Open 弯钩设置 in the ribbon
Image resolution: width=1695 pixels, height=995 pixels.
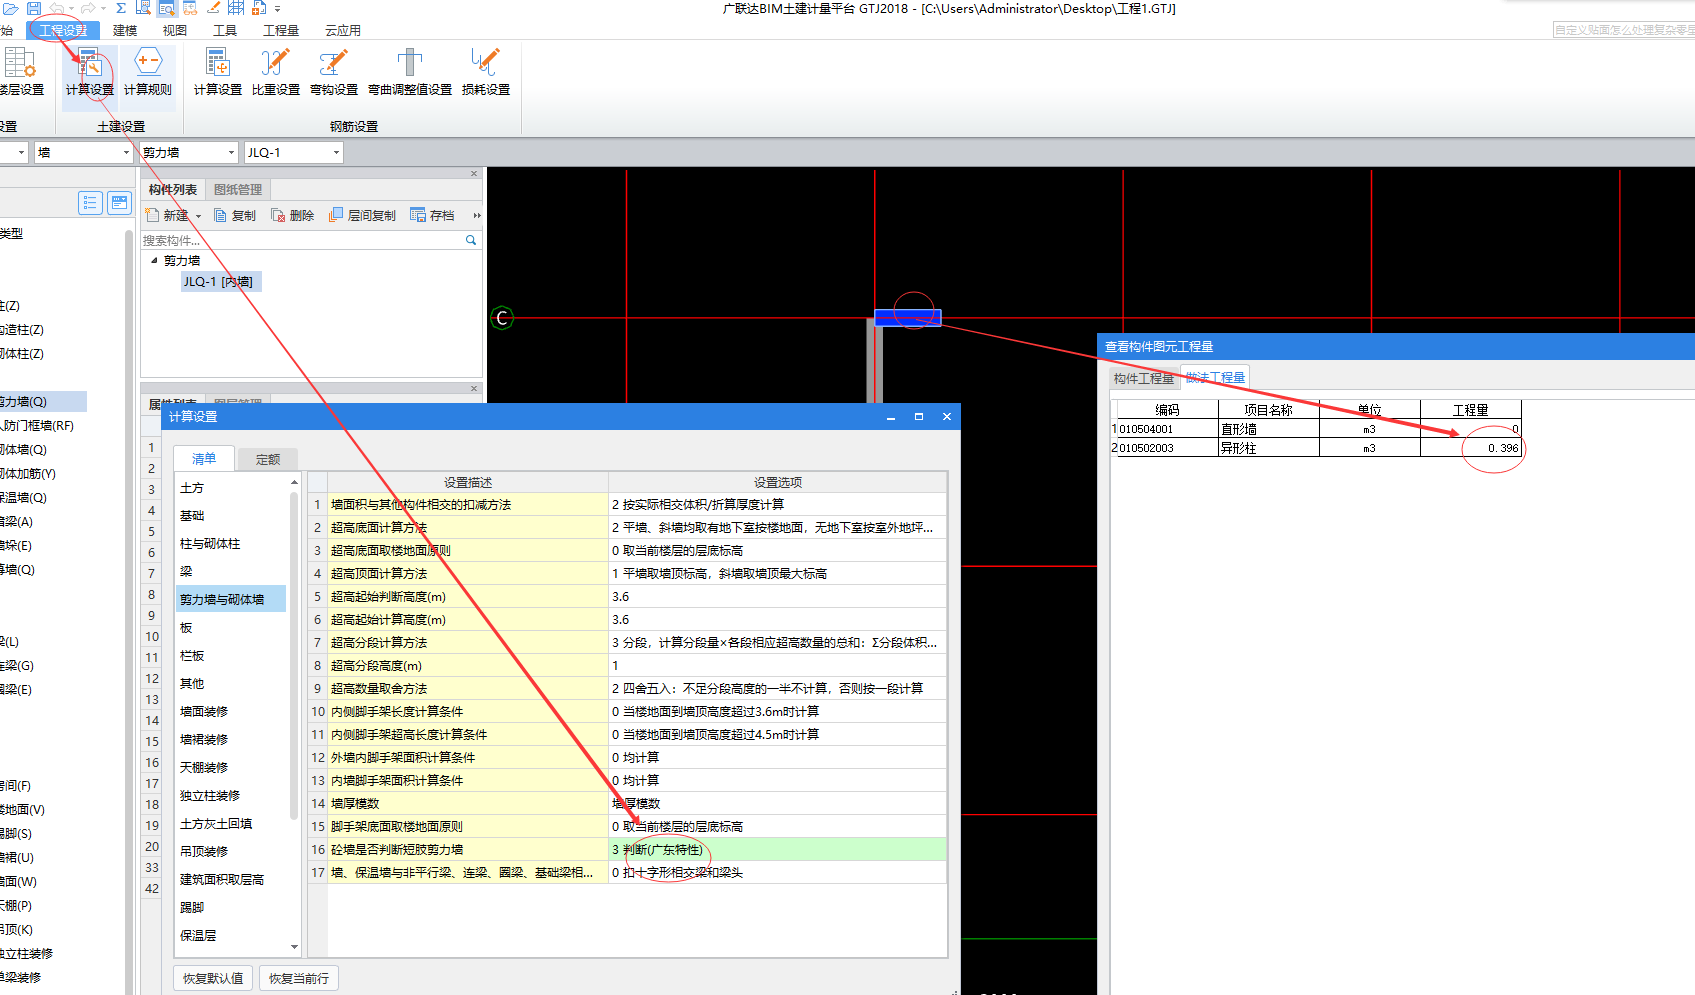(334, 71)
